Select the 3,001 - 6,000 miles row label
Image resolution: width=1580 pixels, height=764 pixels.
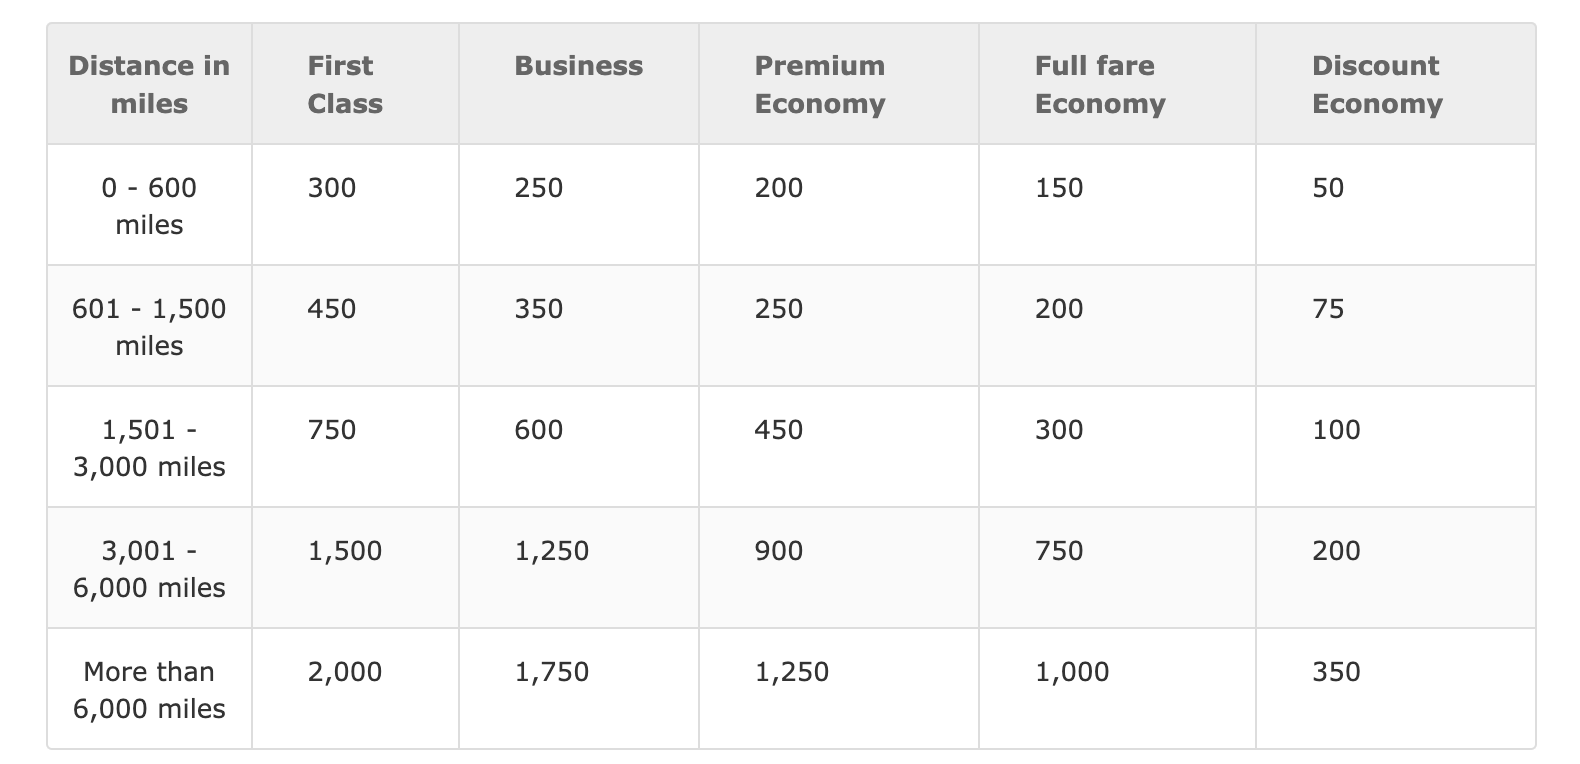point(149,569)
